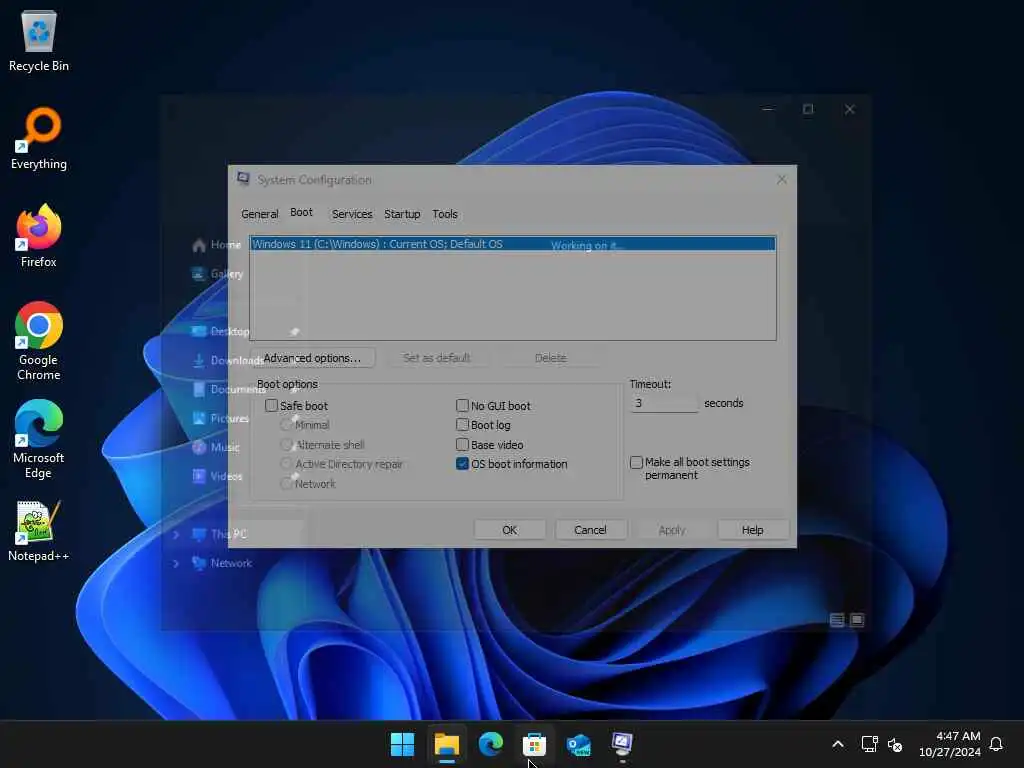Image resolution: width=1024 pixels, height=768 pixels.
Task: Expand This PC in File Explorer
Action: pyautogui.click(x=176, y=534)
